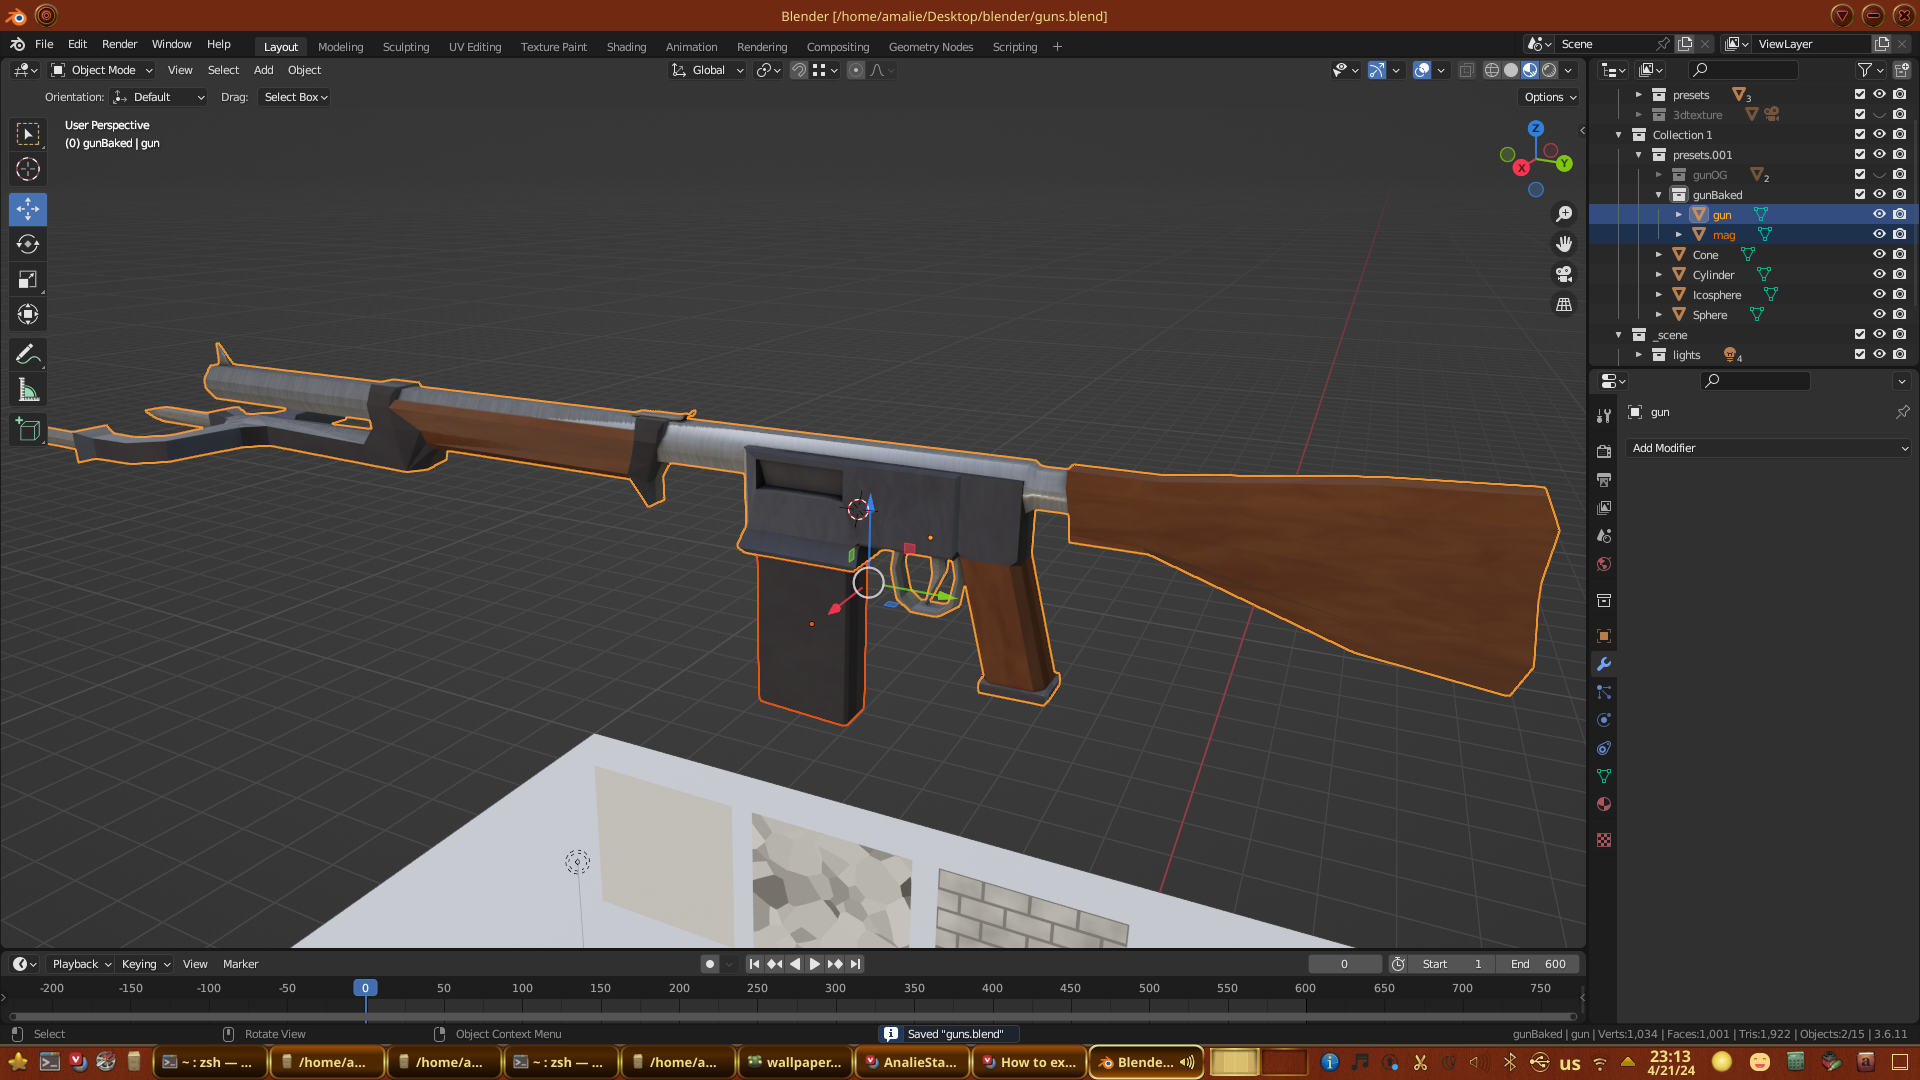1920x1080 pixels.
Task: Switch to rendered viewport shading
Action: tap(1549, 70)
